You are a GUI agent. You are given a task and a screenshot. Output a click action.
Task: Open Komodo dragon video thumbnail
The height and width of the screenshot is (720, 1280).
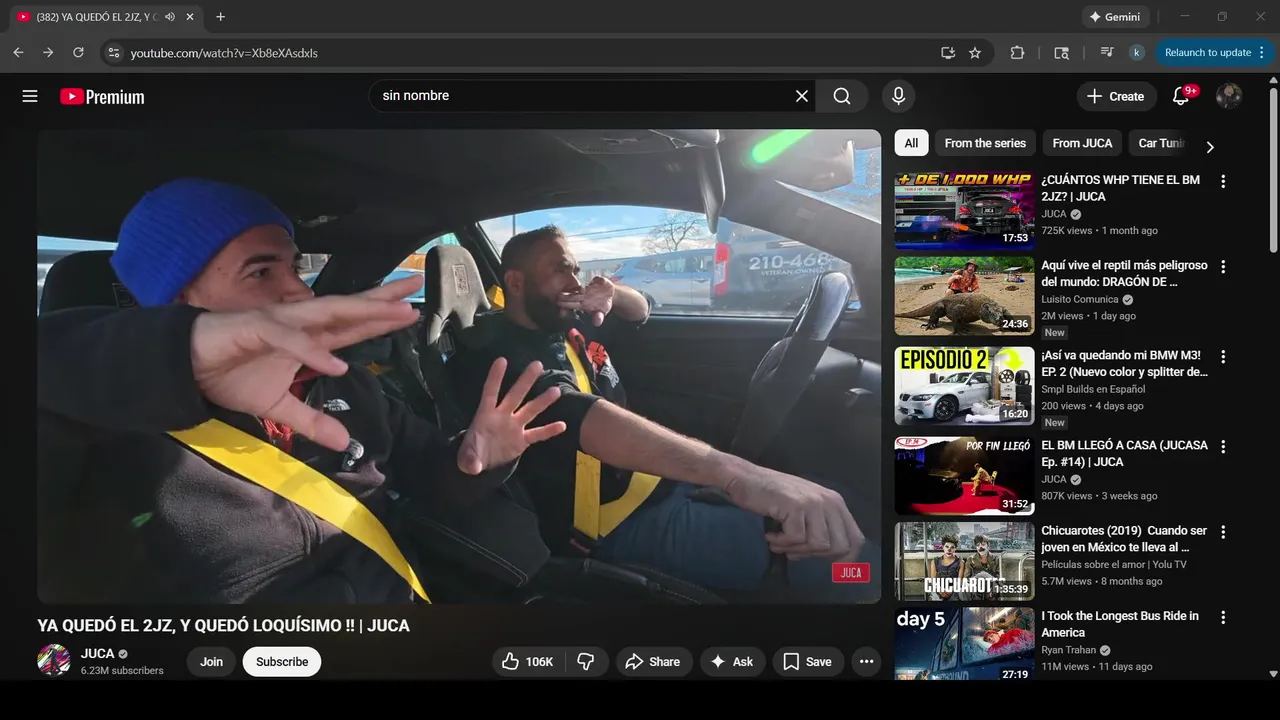coord(964,296)
